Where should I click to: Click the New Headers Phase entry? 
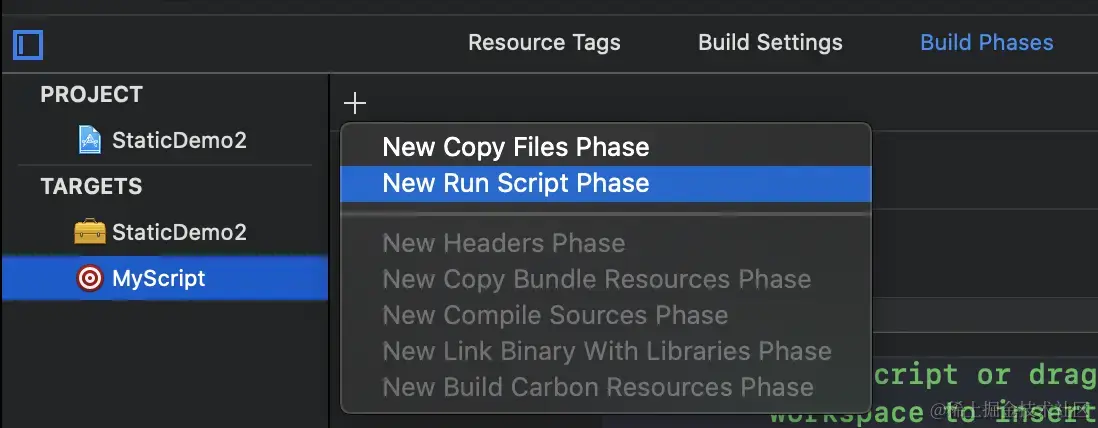(503, 243)
